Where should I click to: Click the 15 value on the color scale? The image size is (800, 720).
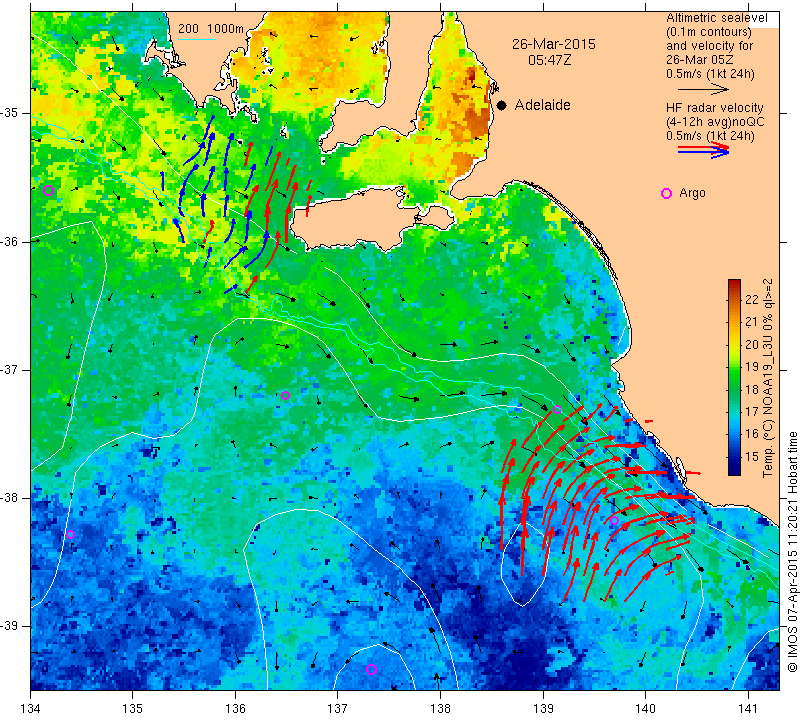tap(752, 456)
